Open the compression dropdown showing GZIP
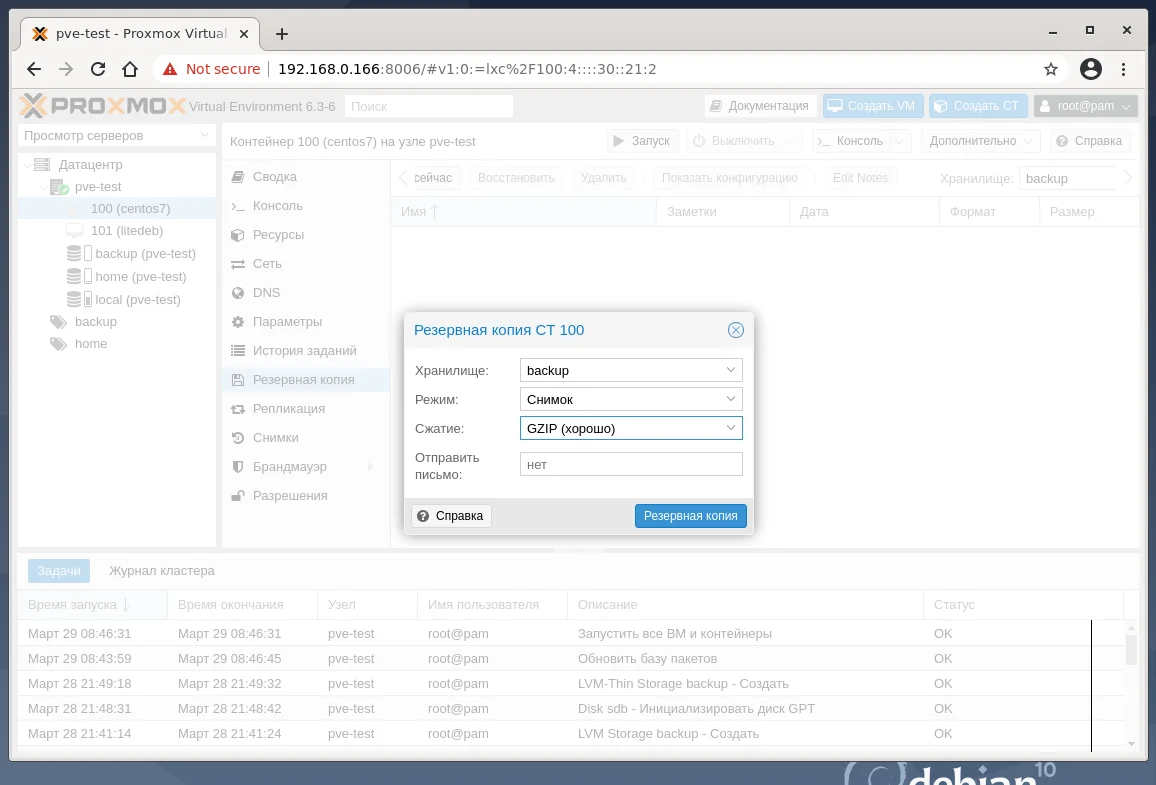Screen dimensions: 1156x785 point(630,428)
